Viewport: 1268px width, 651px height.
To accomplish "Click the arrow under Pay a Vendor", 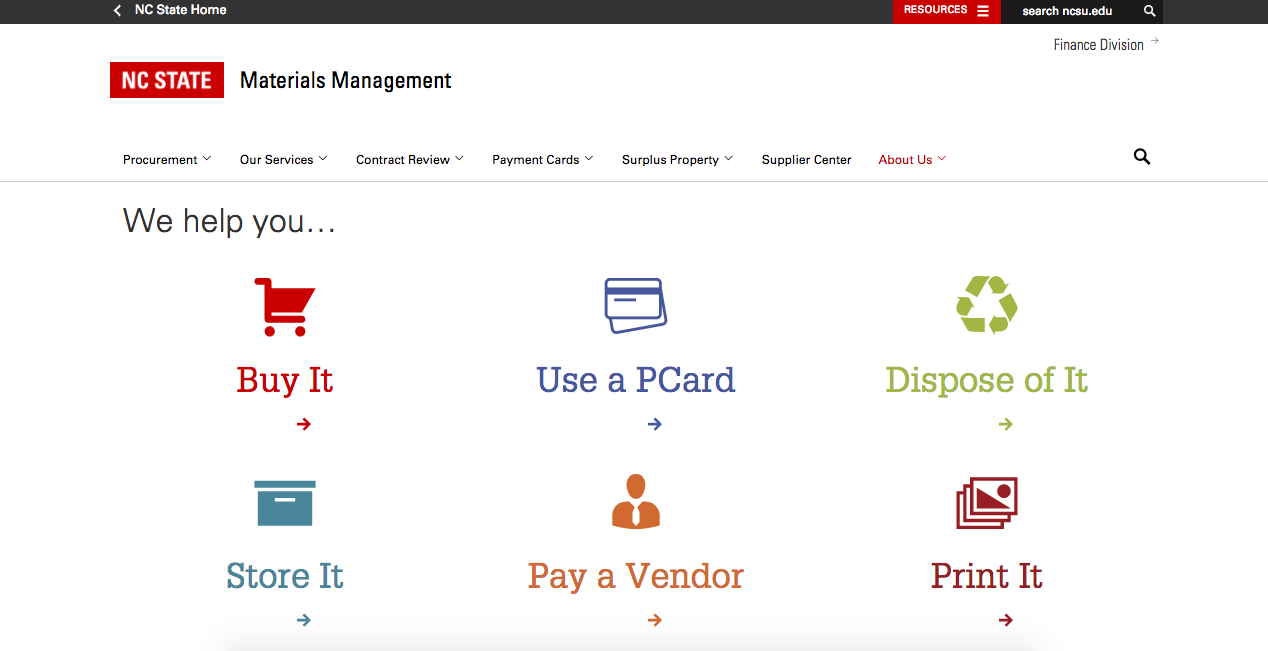I will (x=655, y=620).
